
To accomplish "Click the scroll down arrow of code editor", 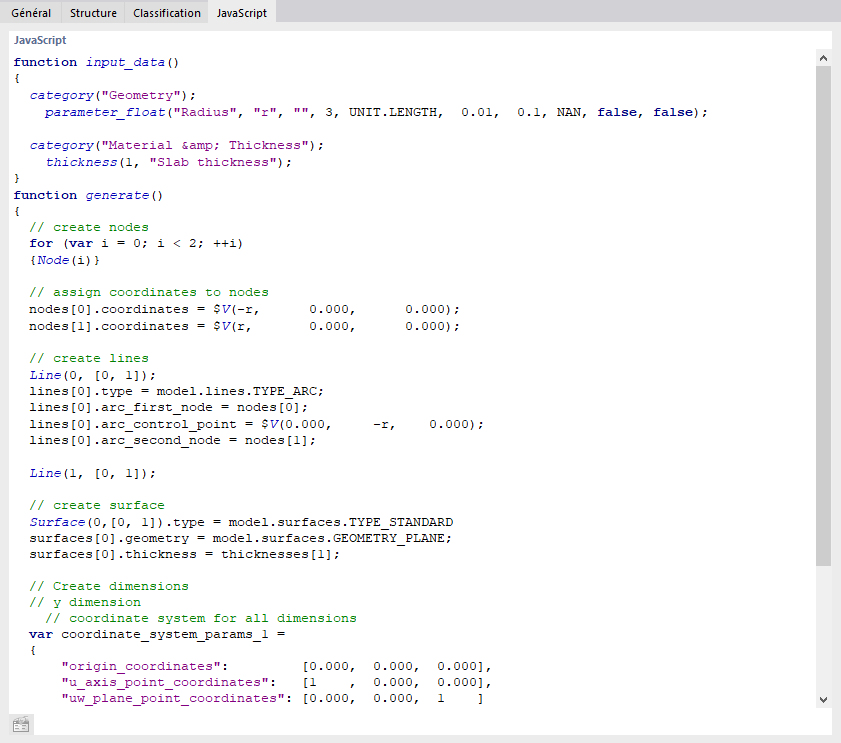I will coord(823,700).
